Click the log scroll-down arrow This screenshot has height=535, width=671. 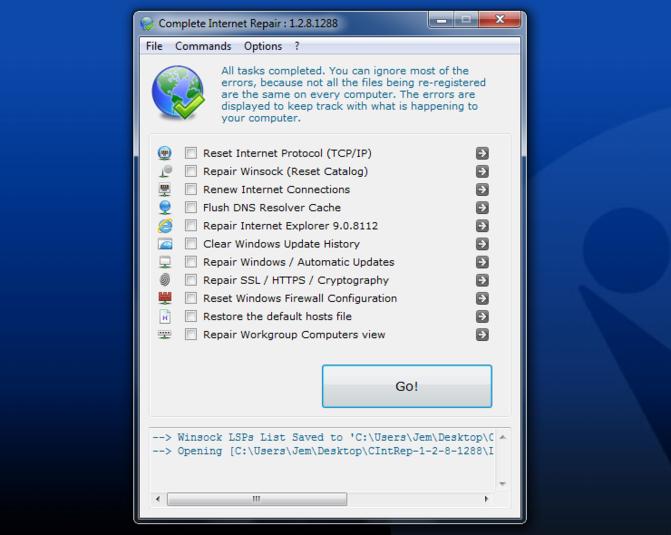pyautogui.click(x=503, y=484)
